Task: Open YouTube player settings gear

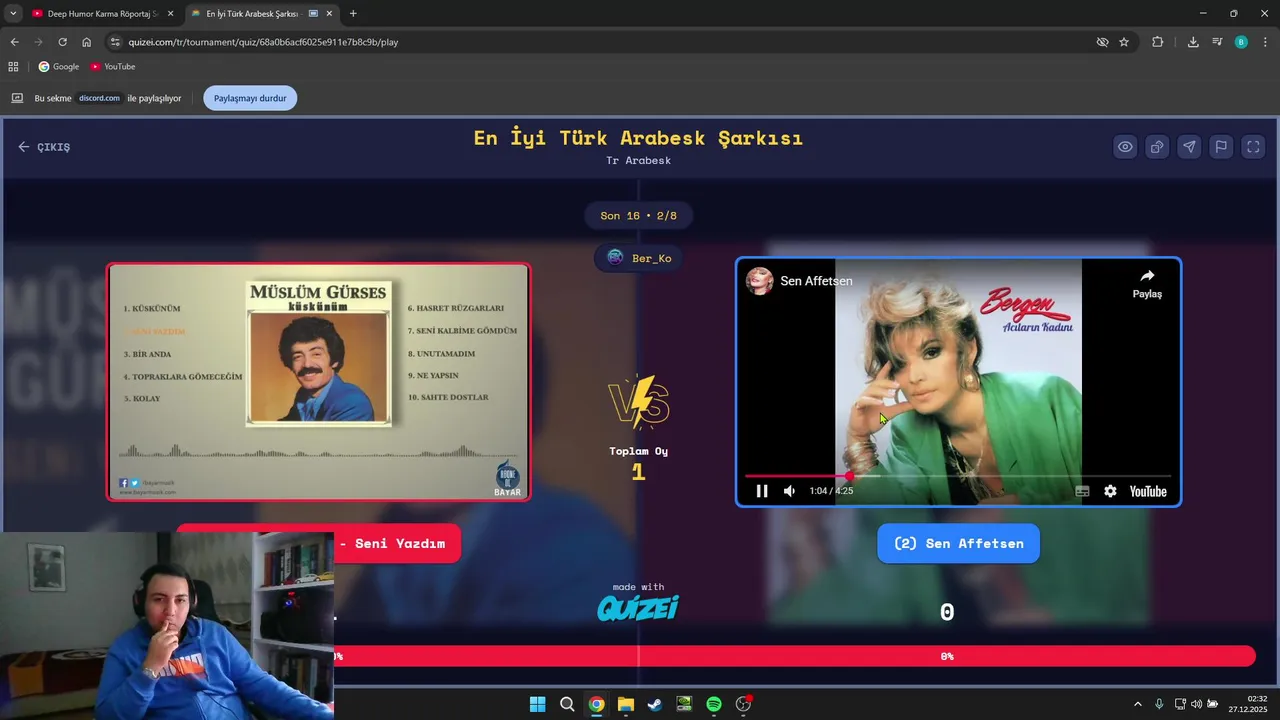Action: coord(1110,491)
